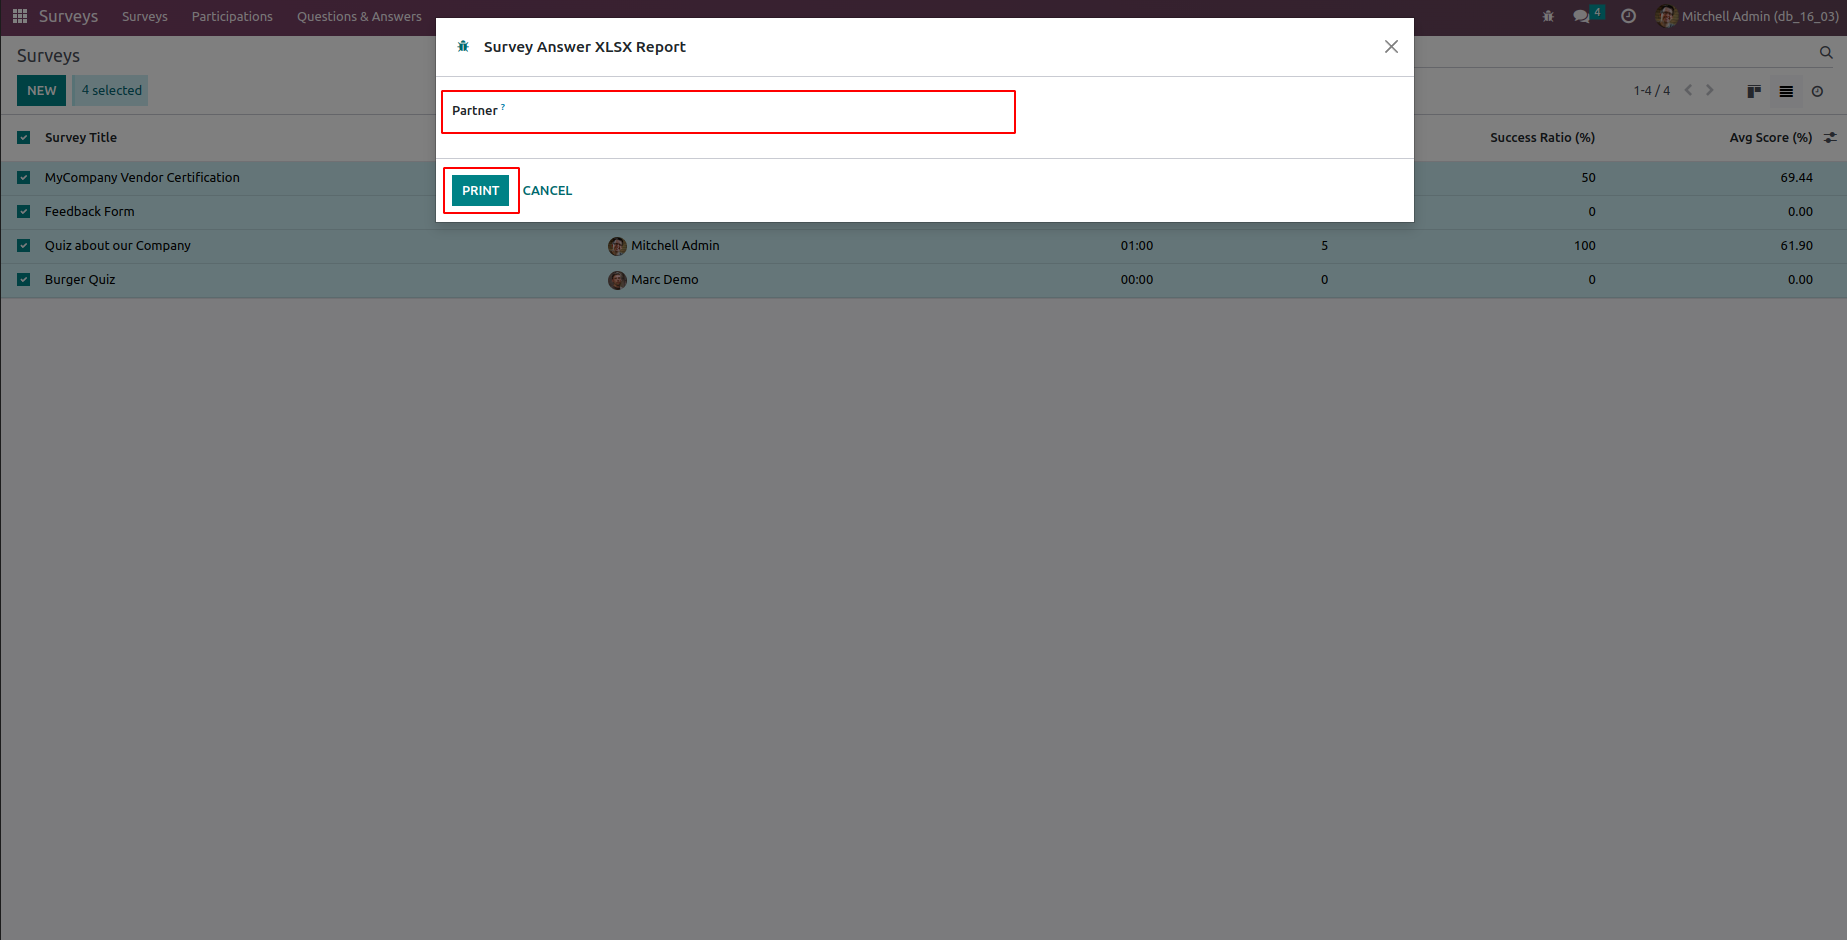This screenshot has height=940, width=1847.
Task: Click the NEW survey button
Action: point(41,90)
